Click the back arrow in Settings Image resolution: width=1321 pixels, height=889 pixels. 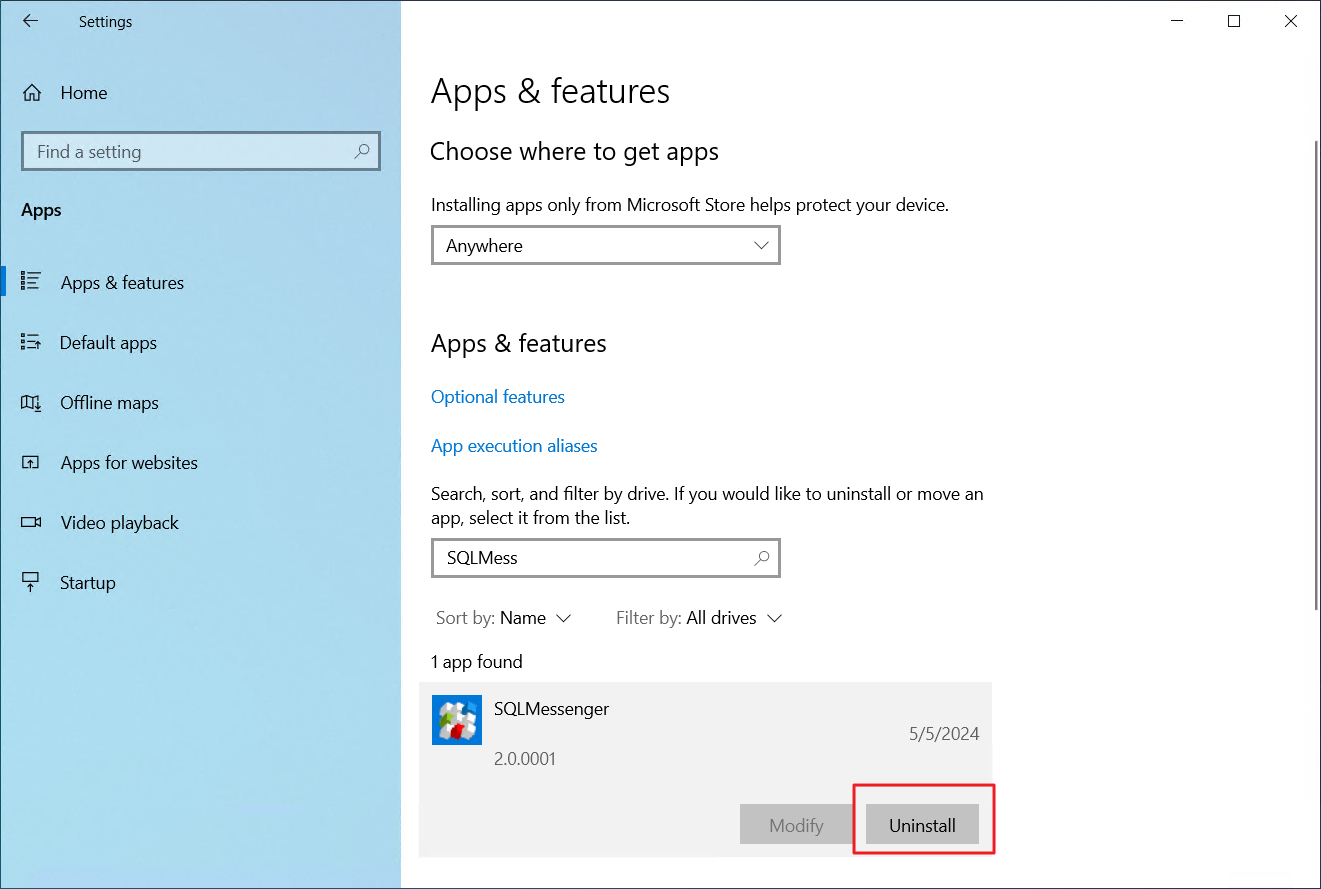[x=30, y=21]
